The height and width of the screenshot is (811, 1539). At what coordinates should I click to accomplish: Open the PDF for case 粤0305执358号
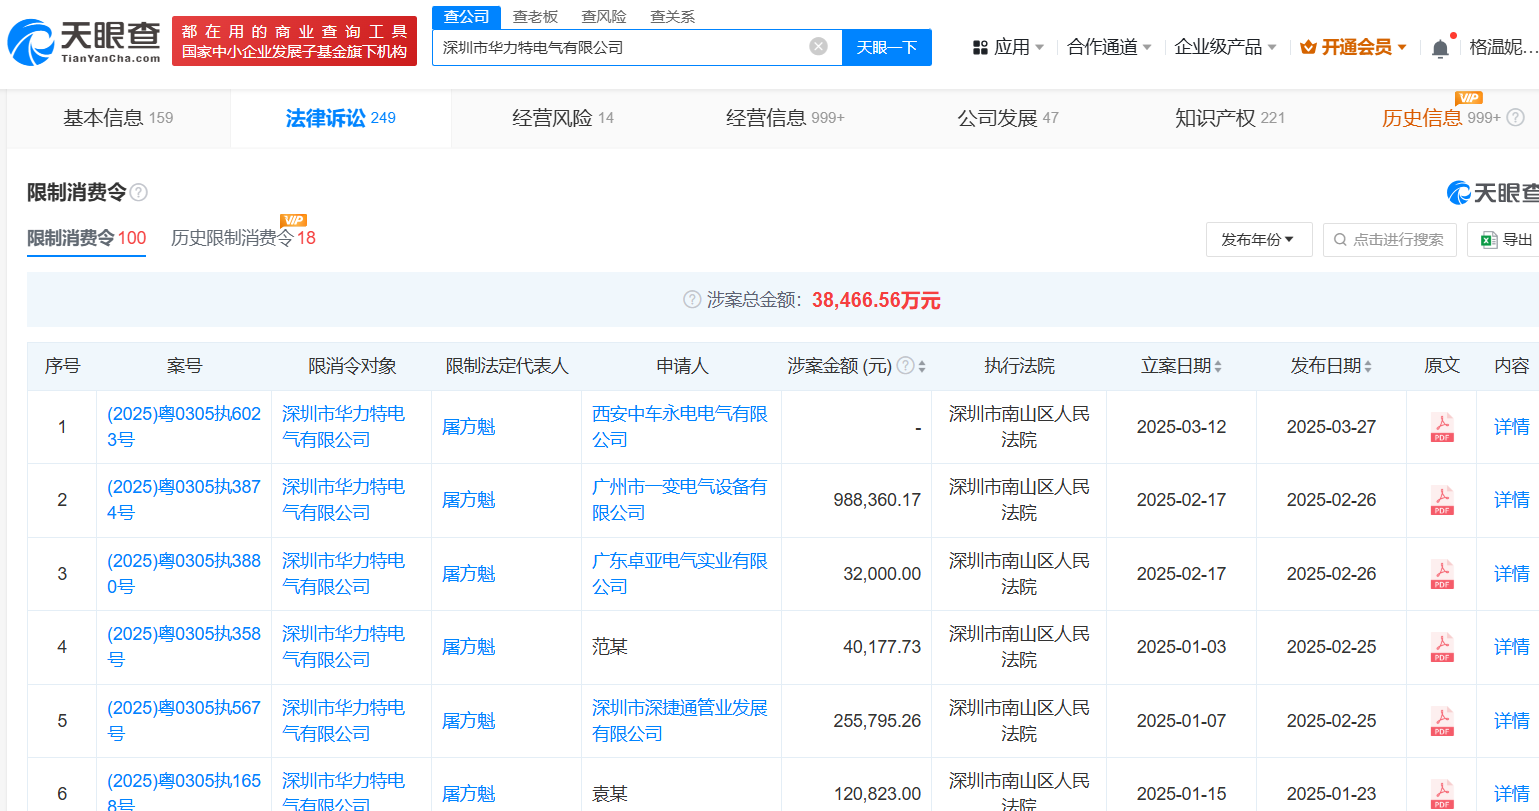(1441, 647)
